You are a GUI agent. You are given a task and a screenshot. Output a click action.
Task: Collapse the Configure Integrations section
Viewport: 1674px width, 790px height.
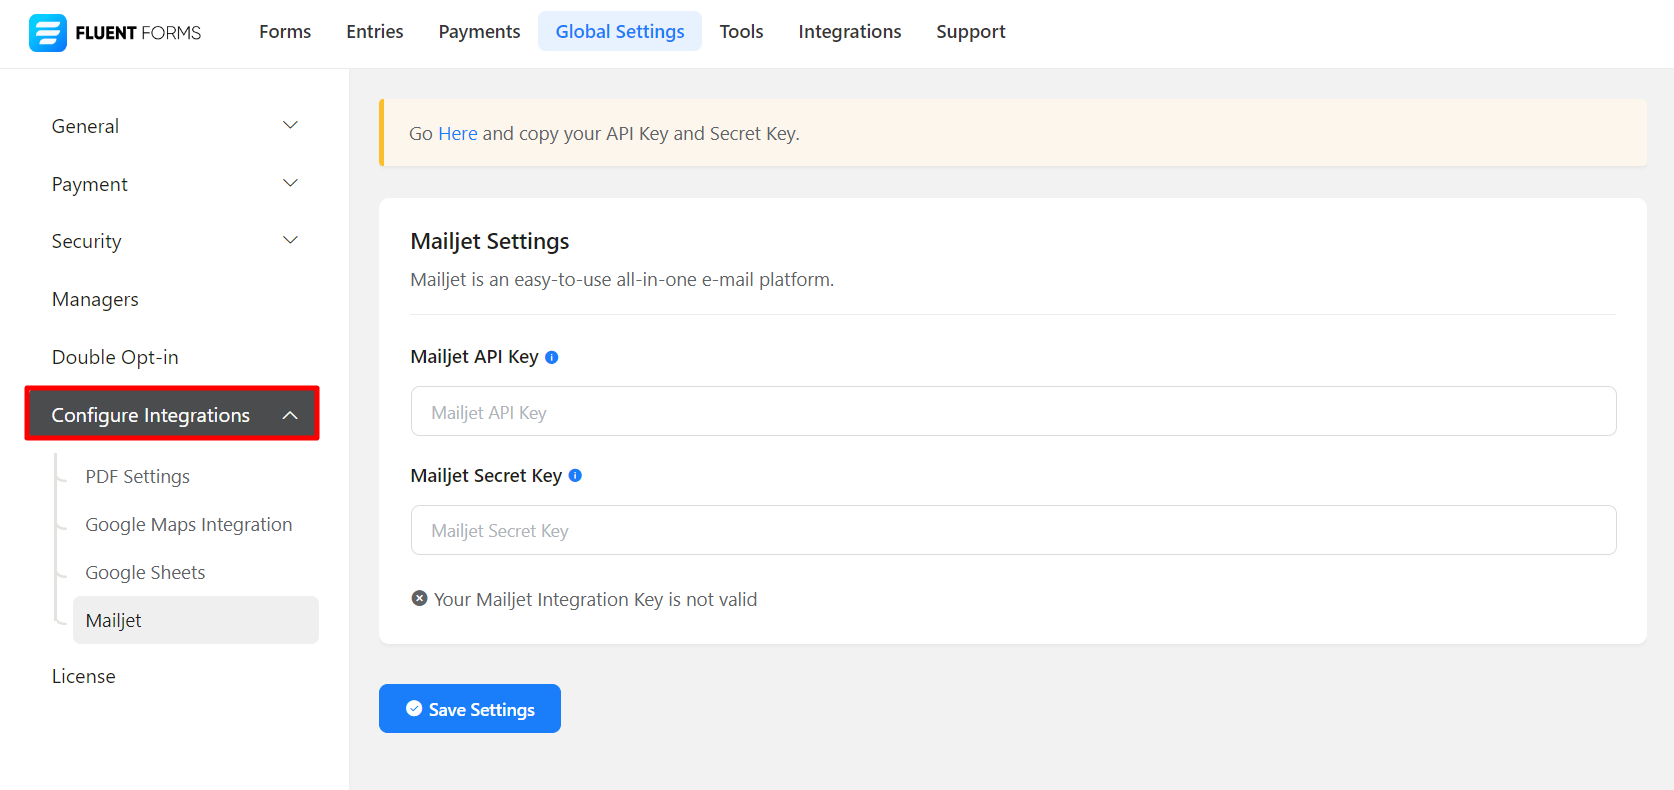click(x=290, y=415)
